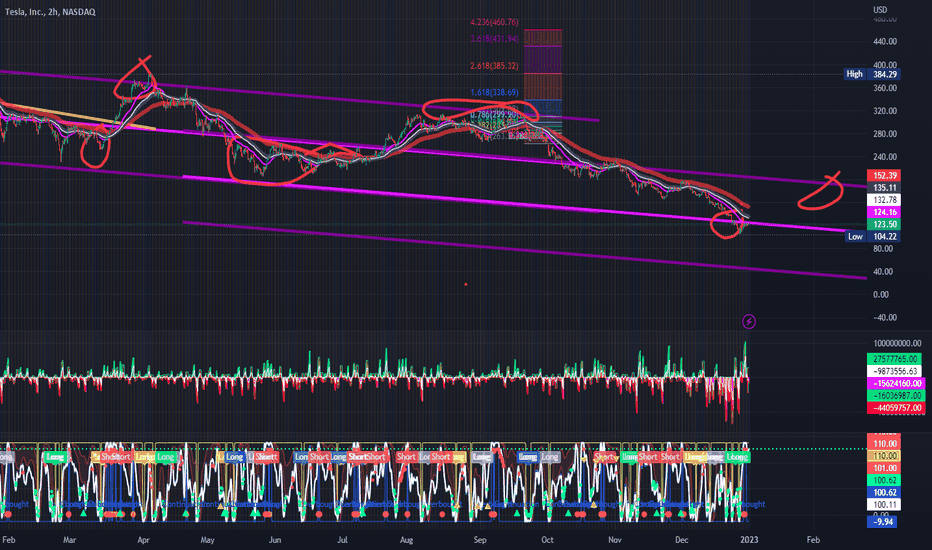This screenshot has height=550, width=932.
Task: Click the Apr label on time axis
Action: click(143, 540)
